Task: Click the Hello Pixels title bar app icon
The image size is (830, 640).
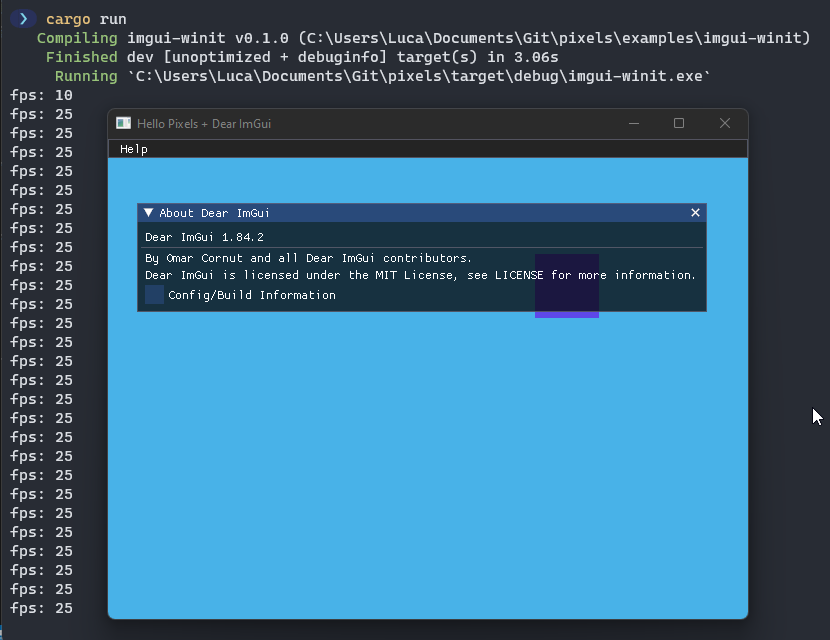Action: pyautogui.click(x=122, y=122)
